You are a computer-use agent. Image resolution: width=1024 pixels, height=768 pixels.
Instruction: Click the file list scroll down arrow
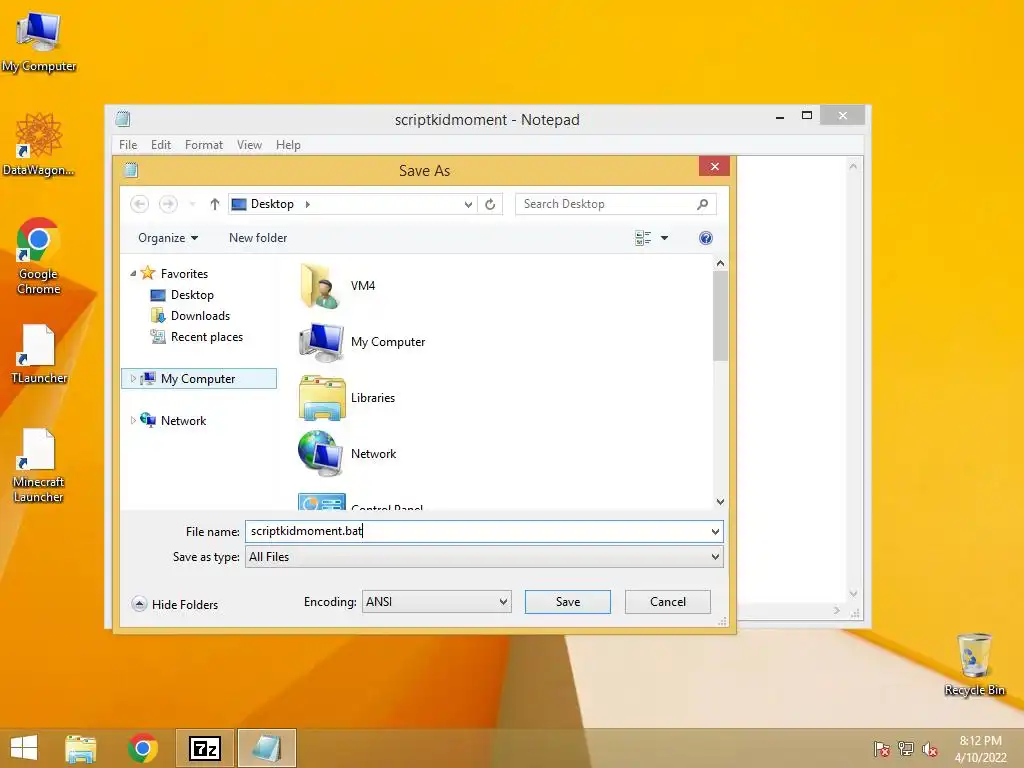click(x=720, y=502)
